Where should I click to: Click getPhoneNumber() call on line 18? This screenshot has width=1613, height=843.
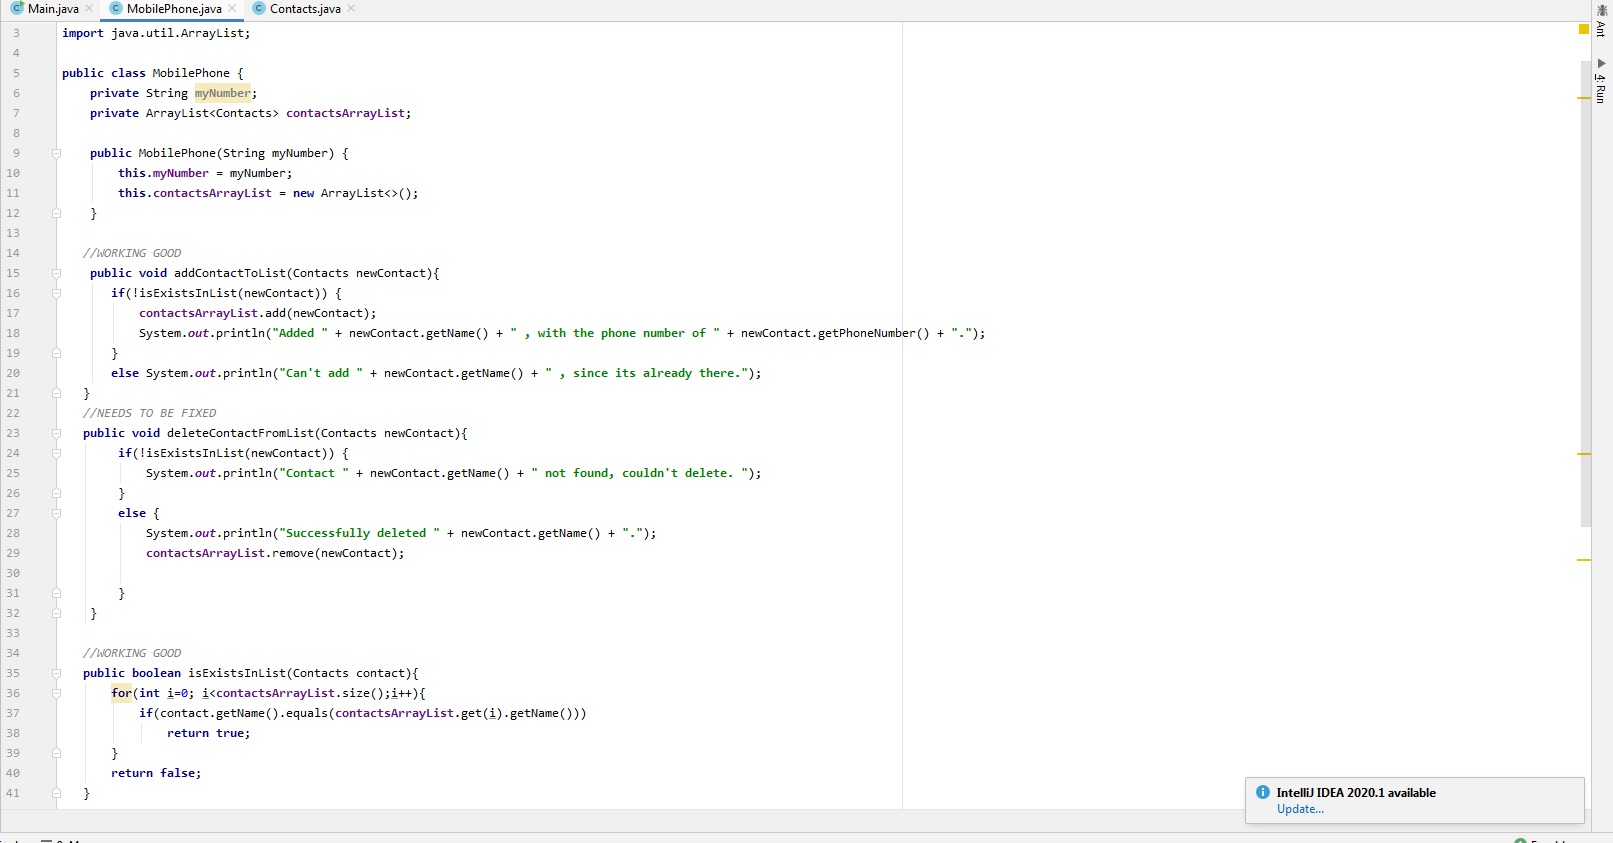point(873,333)
